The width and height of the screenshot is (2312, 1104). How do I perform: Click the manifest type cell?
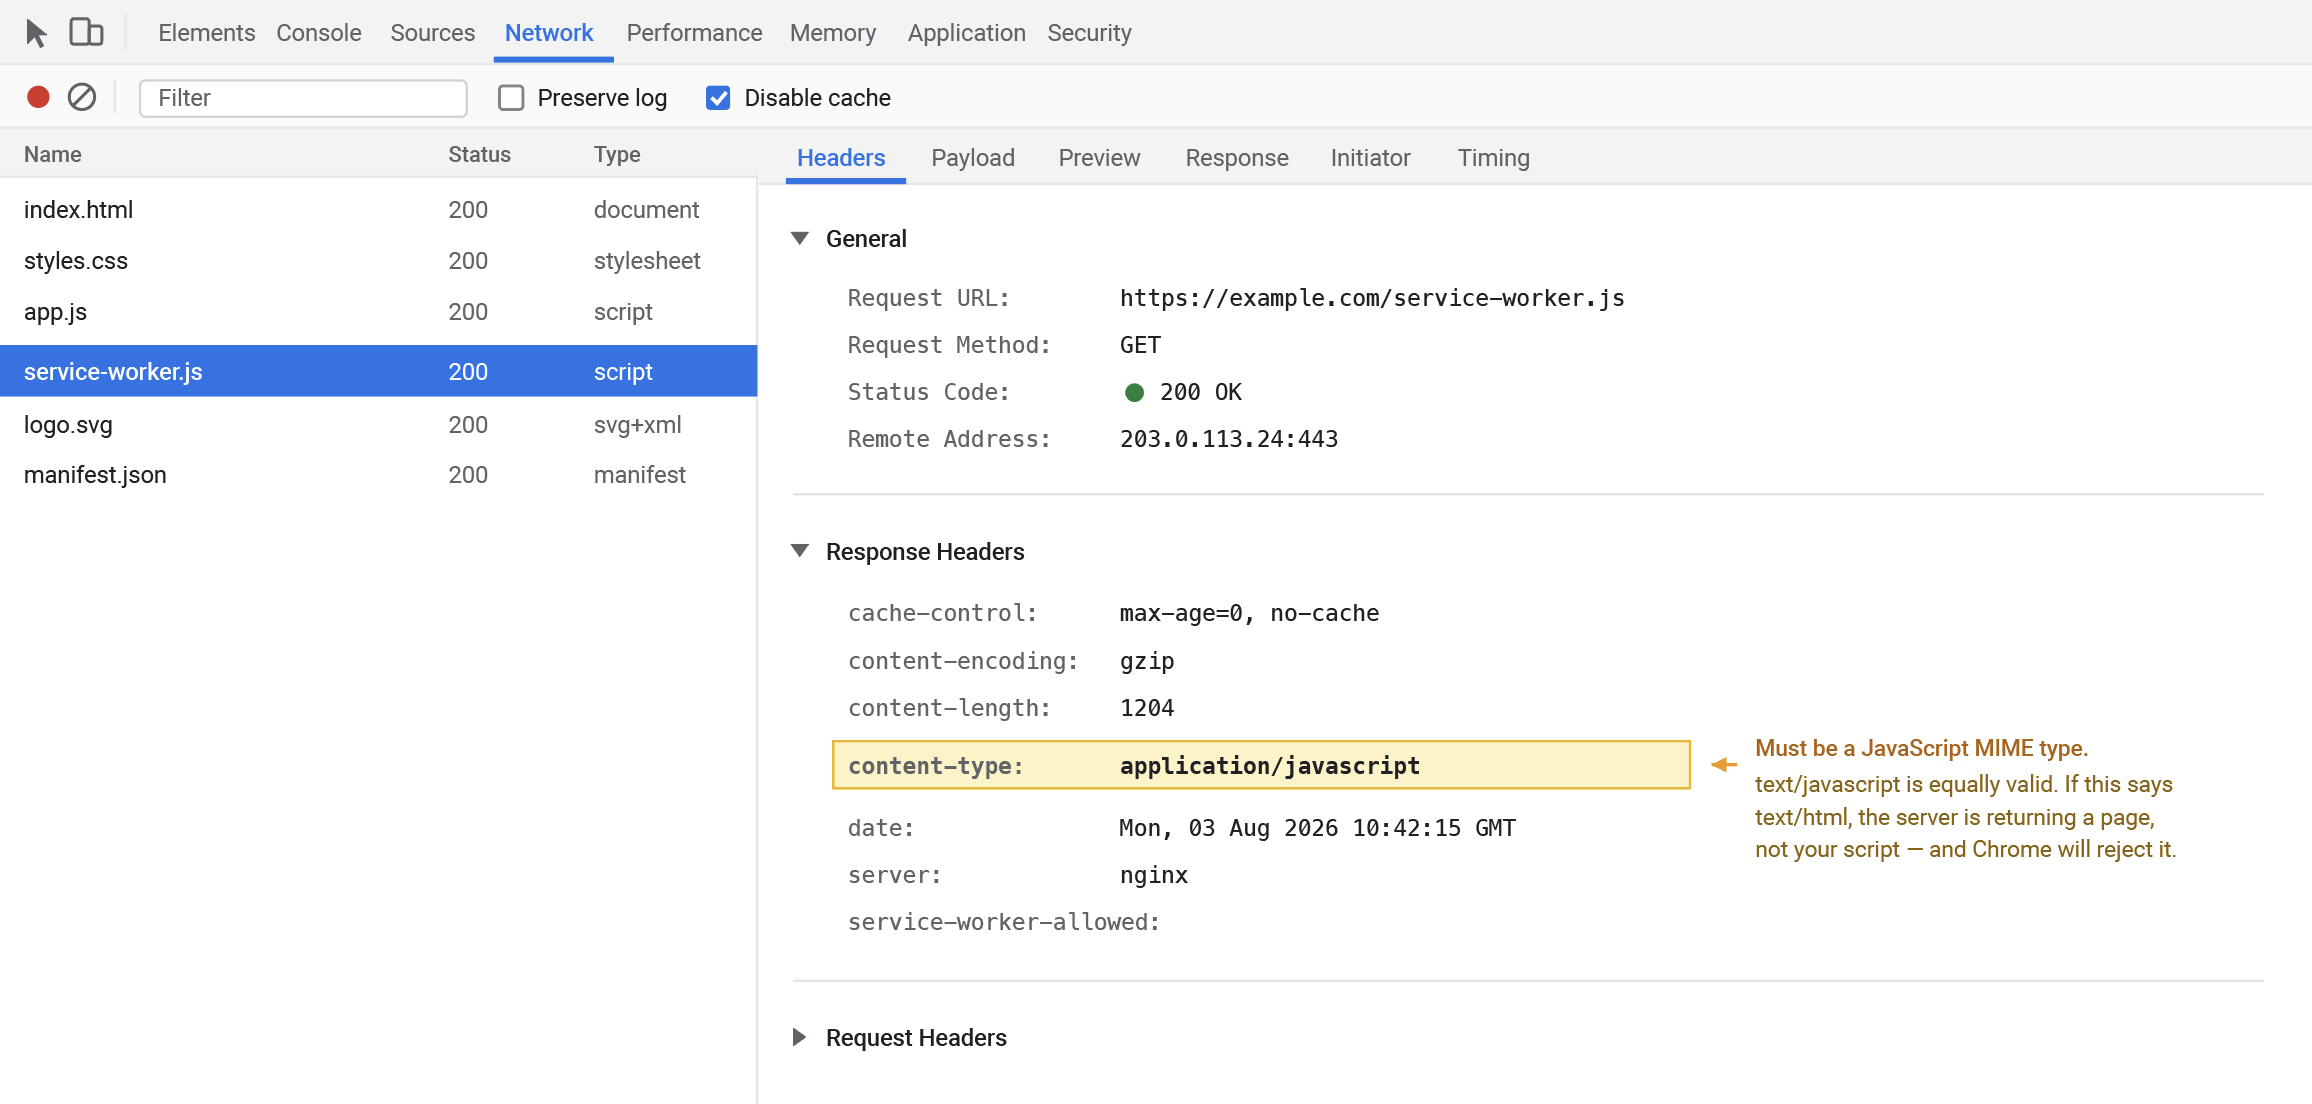coord(640,475)
